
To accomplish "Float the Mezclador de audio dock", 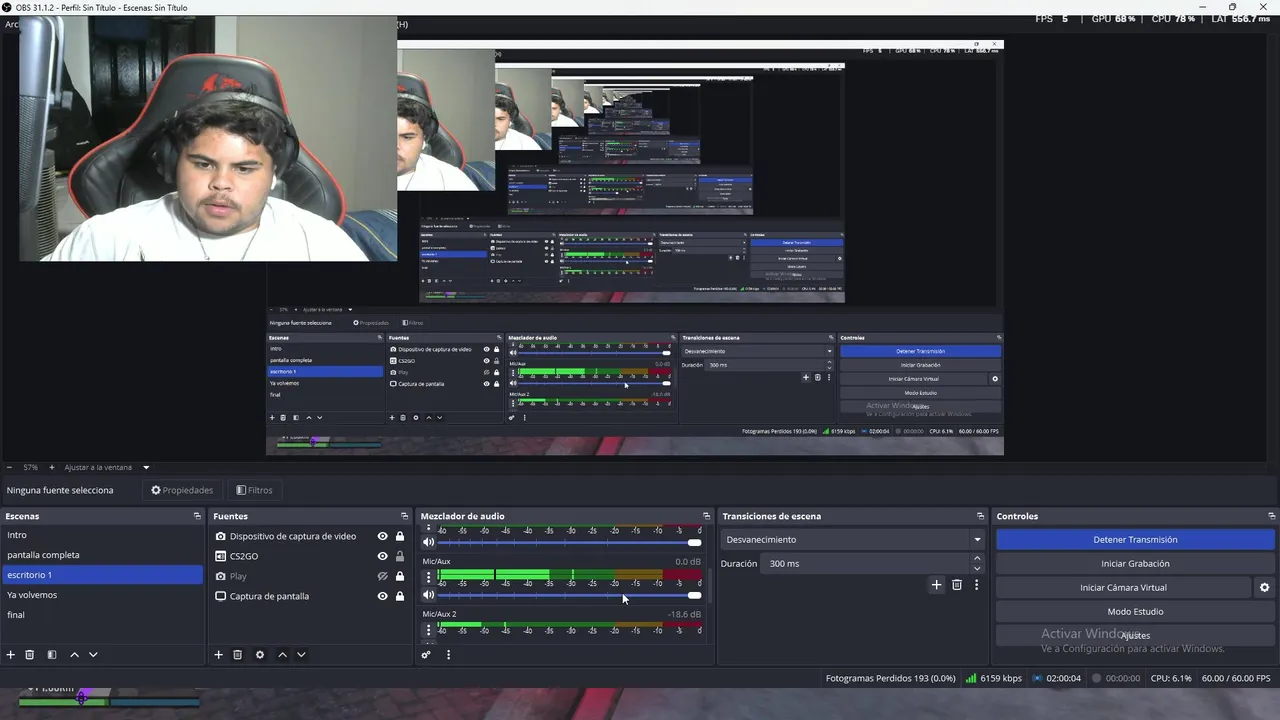I will pos(706,516).
